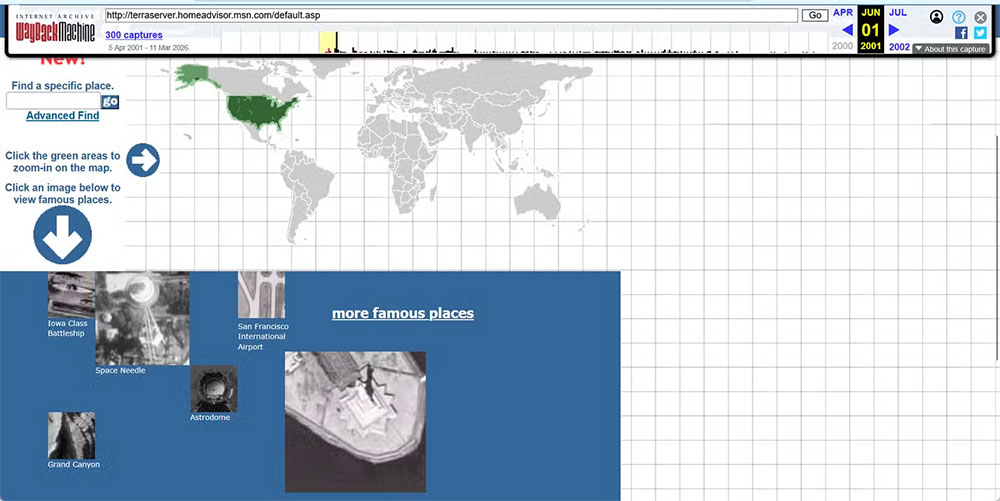Screen dimensions: 1000x501
Task: Open the Advanced Find link
Action: point(62,115)
